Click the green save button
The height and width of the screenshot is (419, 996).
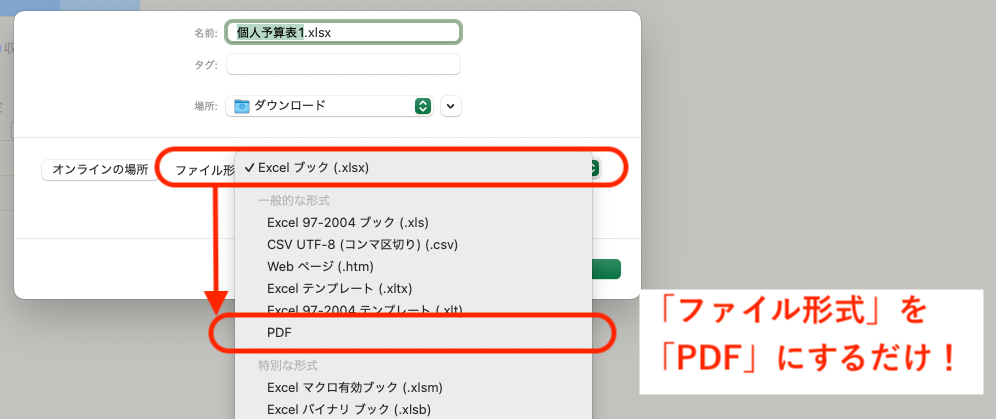pos(606,269)
